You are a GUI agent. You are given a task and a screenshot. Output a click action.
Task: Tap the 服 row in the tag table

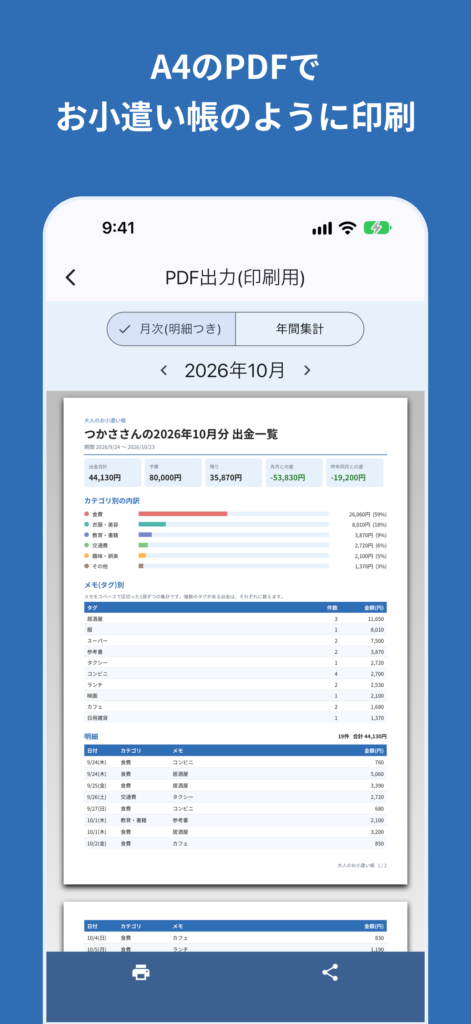235,630
